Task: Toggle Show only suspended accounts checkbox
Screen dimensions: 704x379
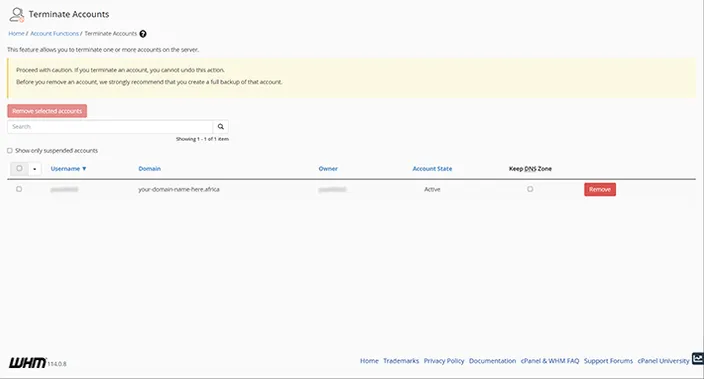Action: (10, 151)
